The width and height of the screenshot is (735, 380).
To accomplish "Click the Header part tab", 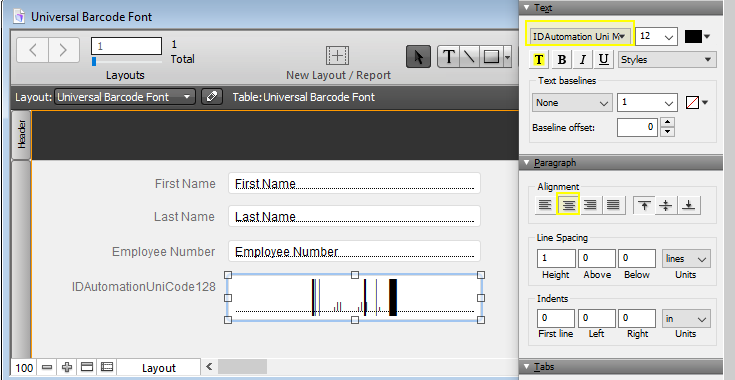I will pyautogui.click(x=22, y=135).
